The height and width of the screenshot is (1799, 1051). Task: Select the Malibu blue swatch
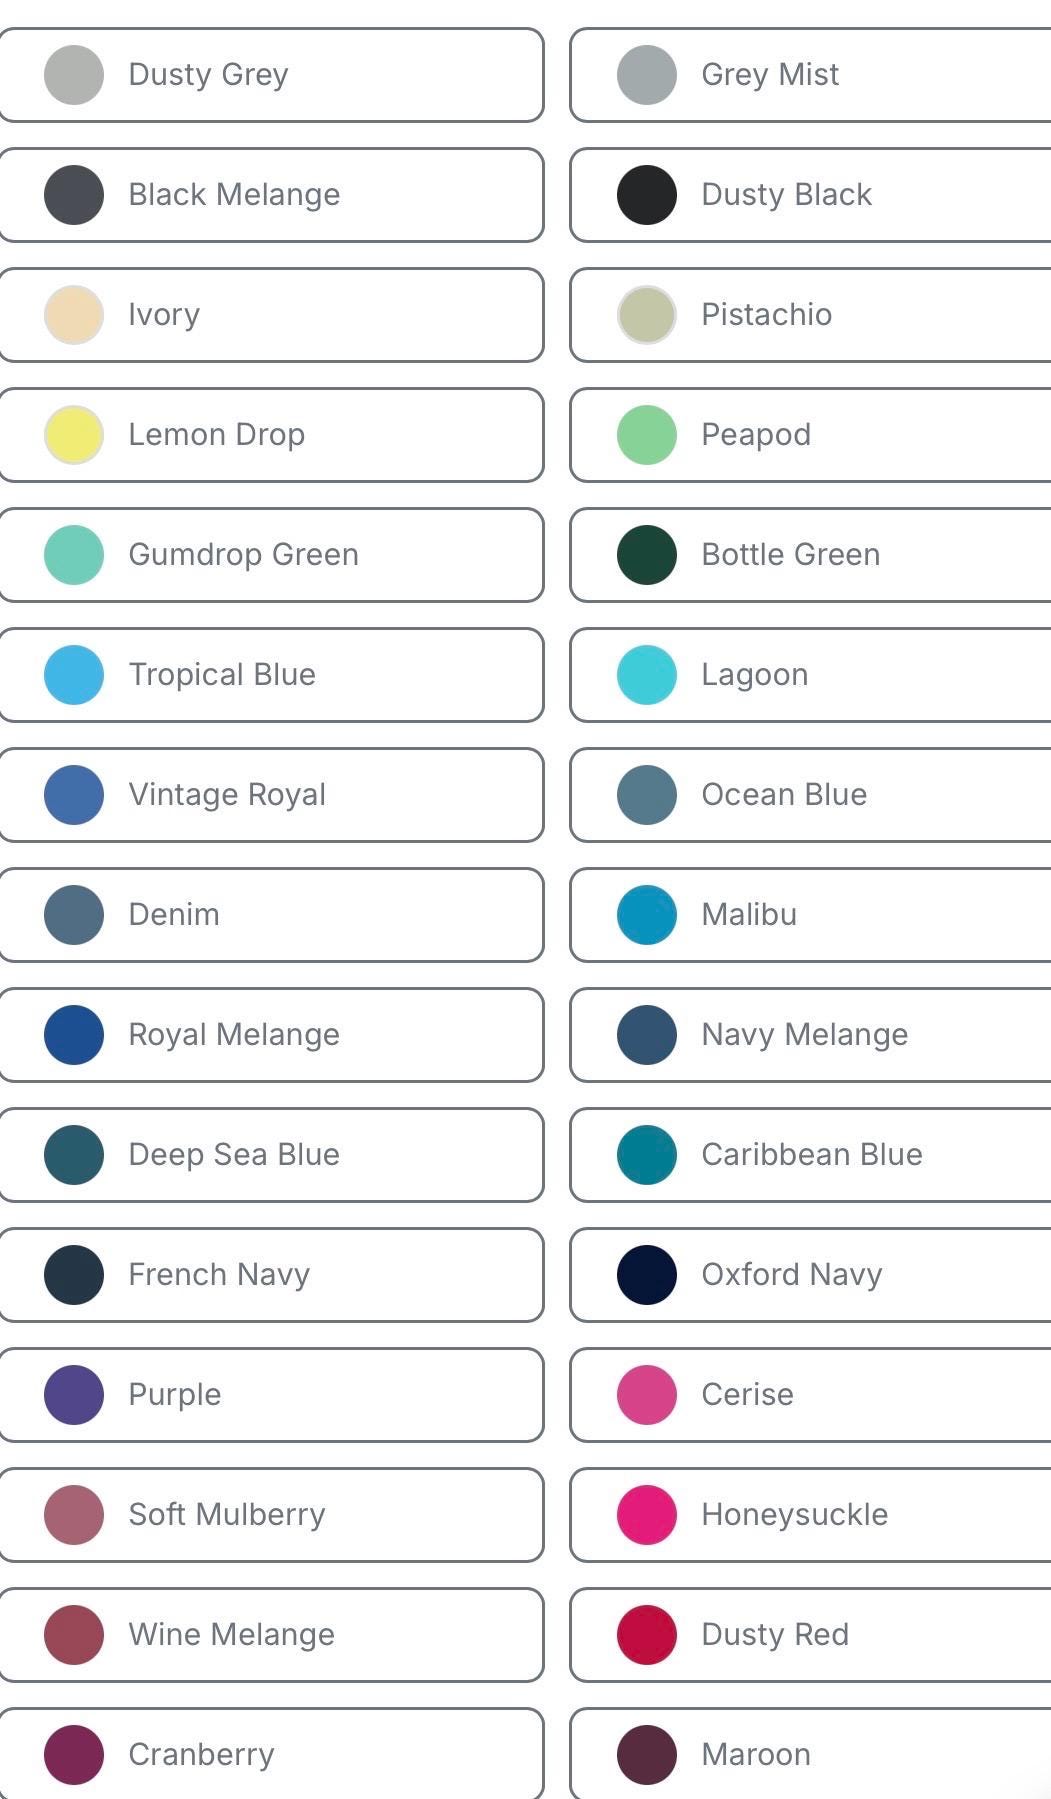coord(647,915)
